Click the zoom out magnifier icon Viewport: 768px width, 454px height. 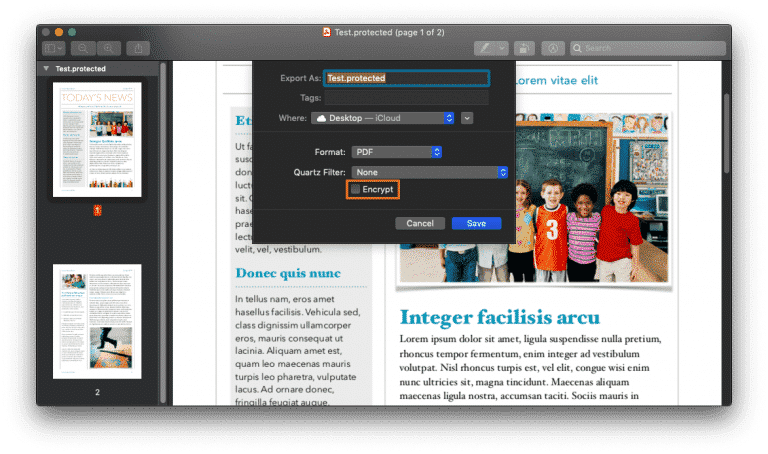click(83, 48)
